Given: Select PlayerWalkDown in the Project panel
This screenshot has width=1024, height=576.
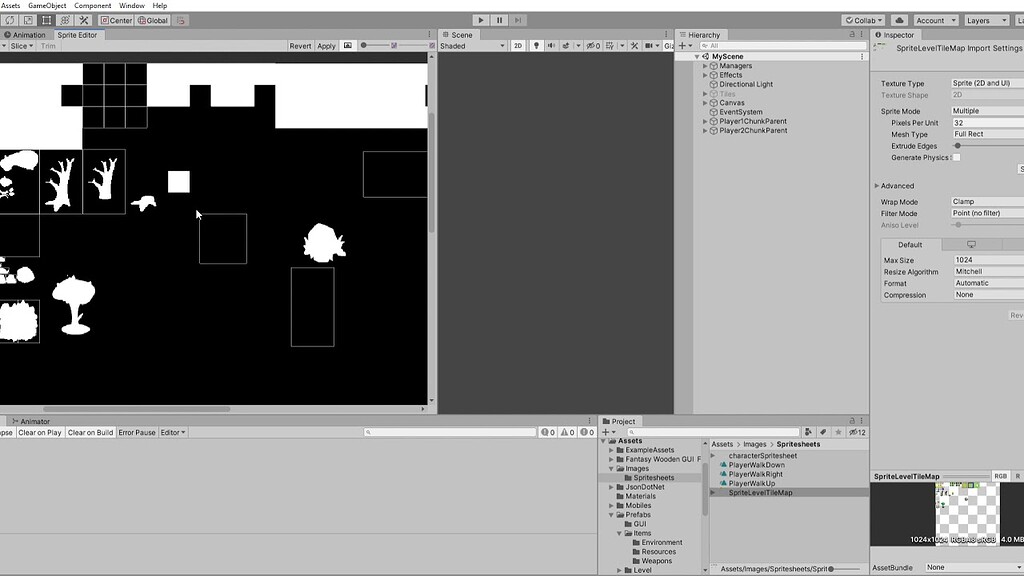Looking at the screenshot, I should [x=755, y=464].
